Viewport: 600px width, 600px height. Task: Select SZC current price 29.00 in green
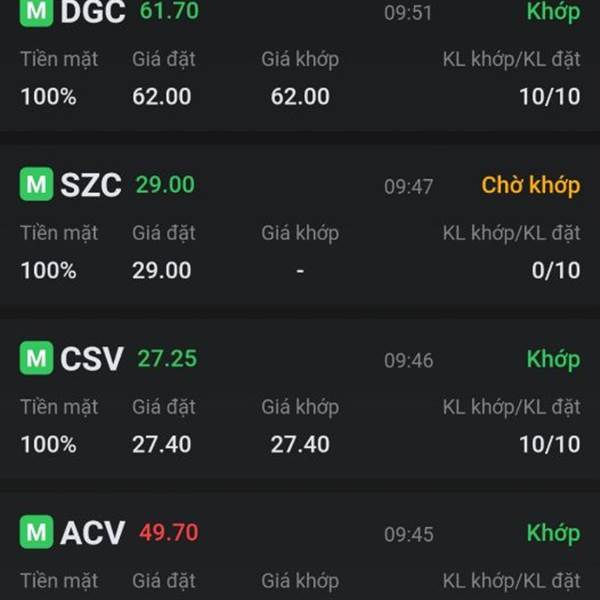point(165,185)
